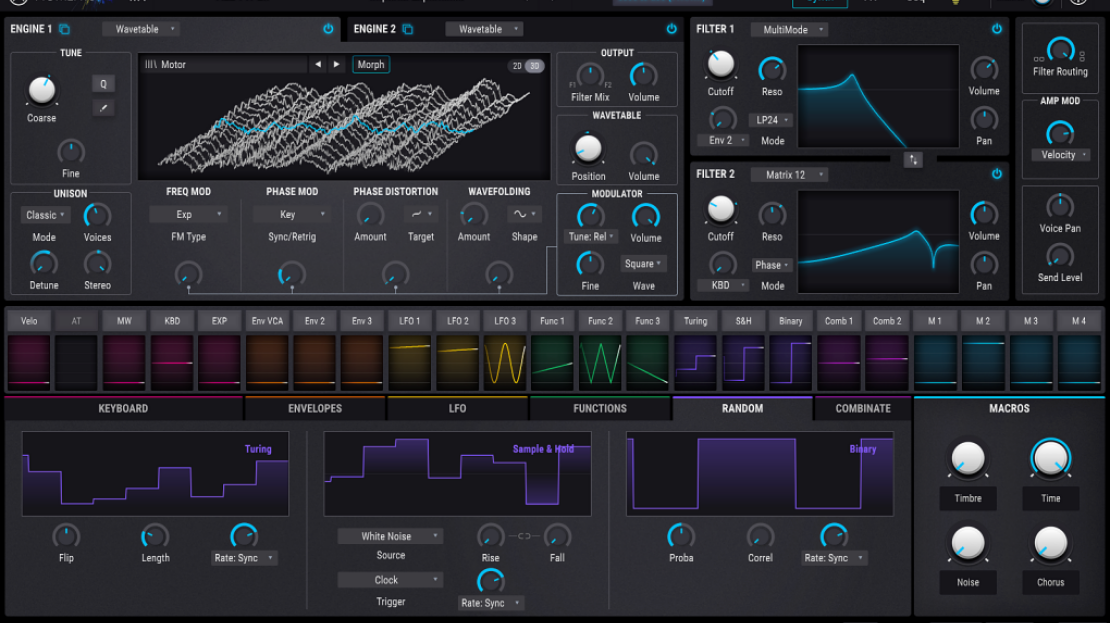Click the Rise/Fall link icon
The image size is (1110, 623).
[524, 536]
